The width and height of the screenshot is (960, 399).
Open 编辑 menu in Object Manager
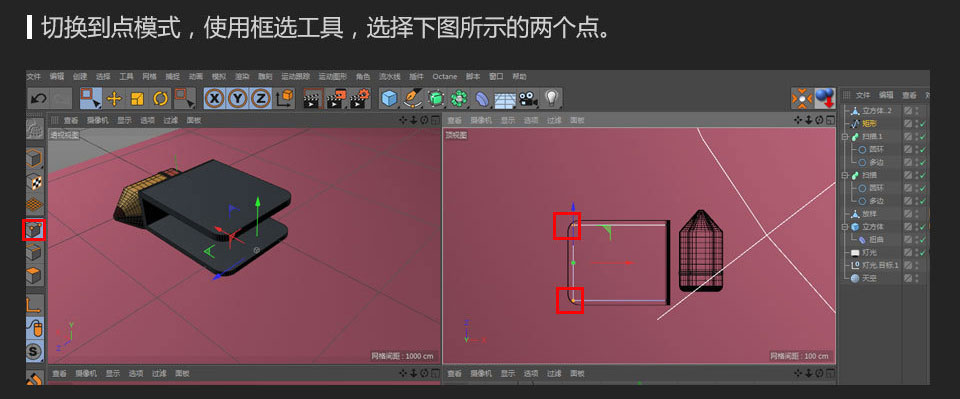886,95
